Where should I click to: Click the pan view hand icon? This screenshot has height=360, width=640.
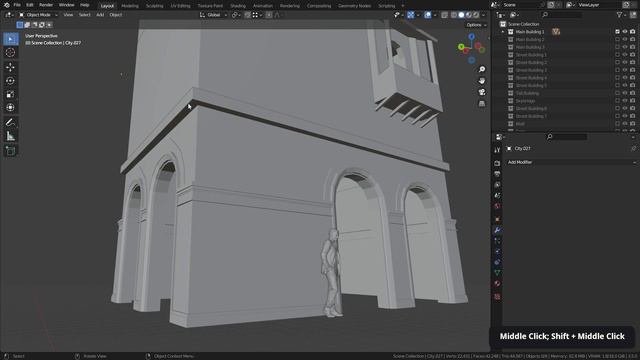point(482,81)
